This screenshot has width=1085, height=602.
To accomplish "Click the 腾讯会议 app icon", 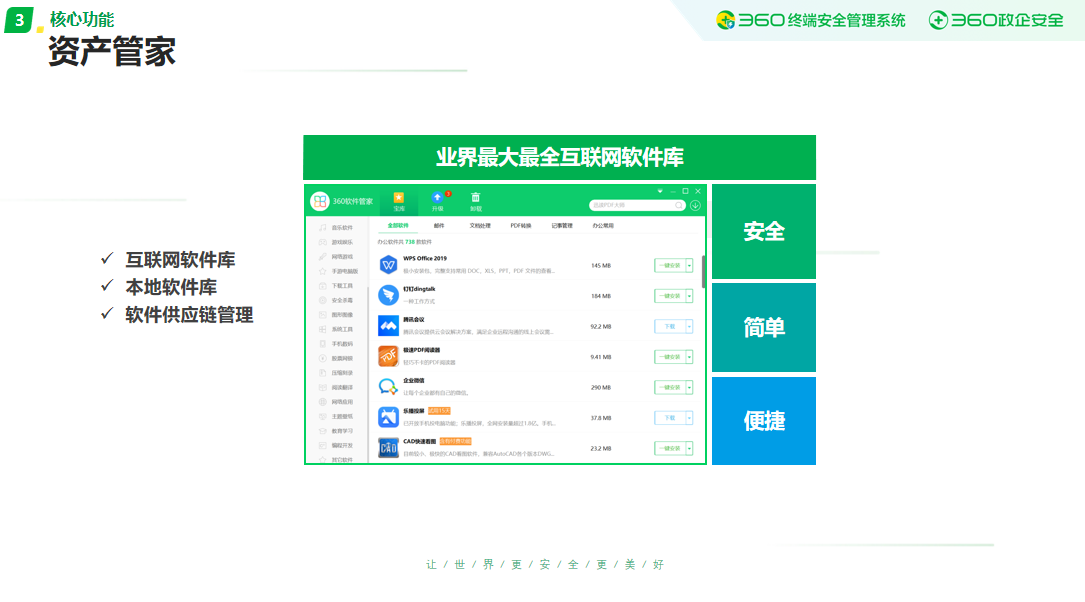I will click(x=388, y=326).
